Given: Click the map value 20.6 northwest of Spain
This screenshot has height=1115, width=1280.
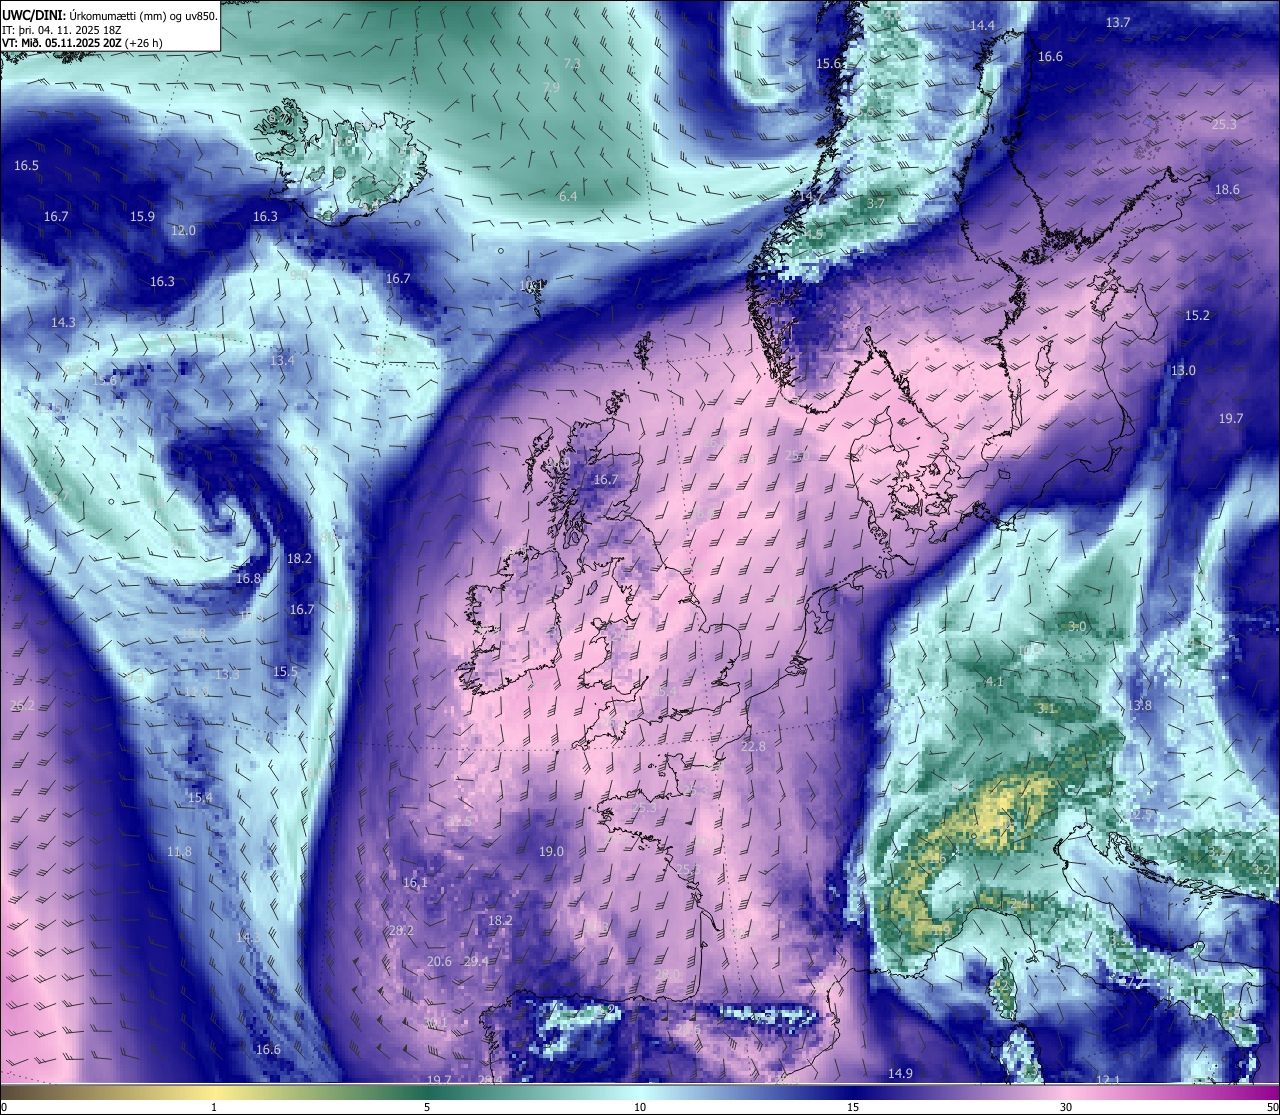Looking at the screenshot, I should tap(439, 961).
